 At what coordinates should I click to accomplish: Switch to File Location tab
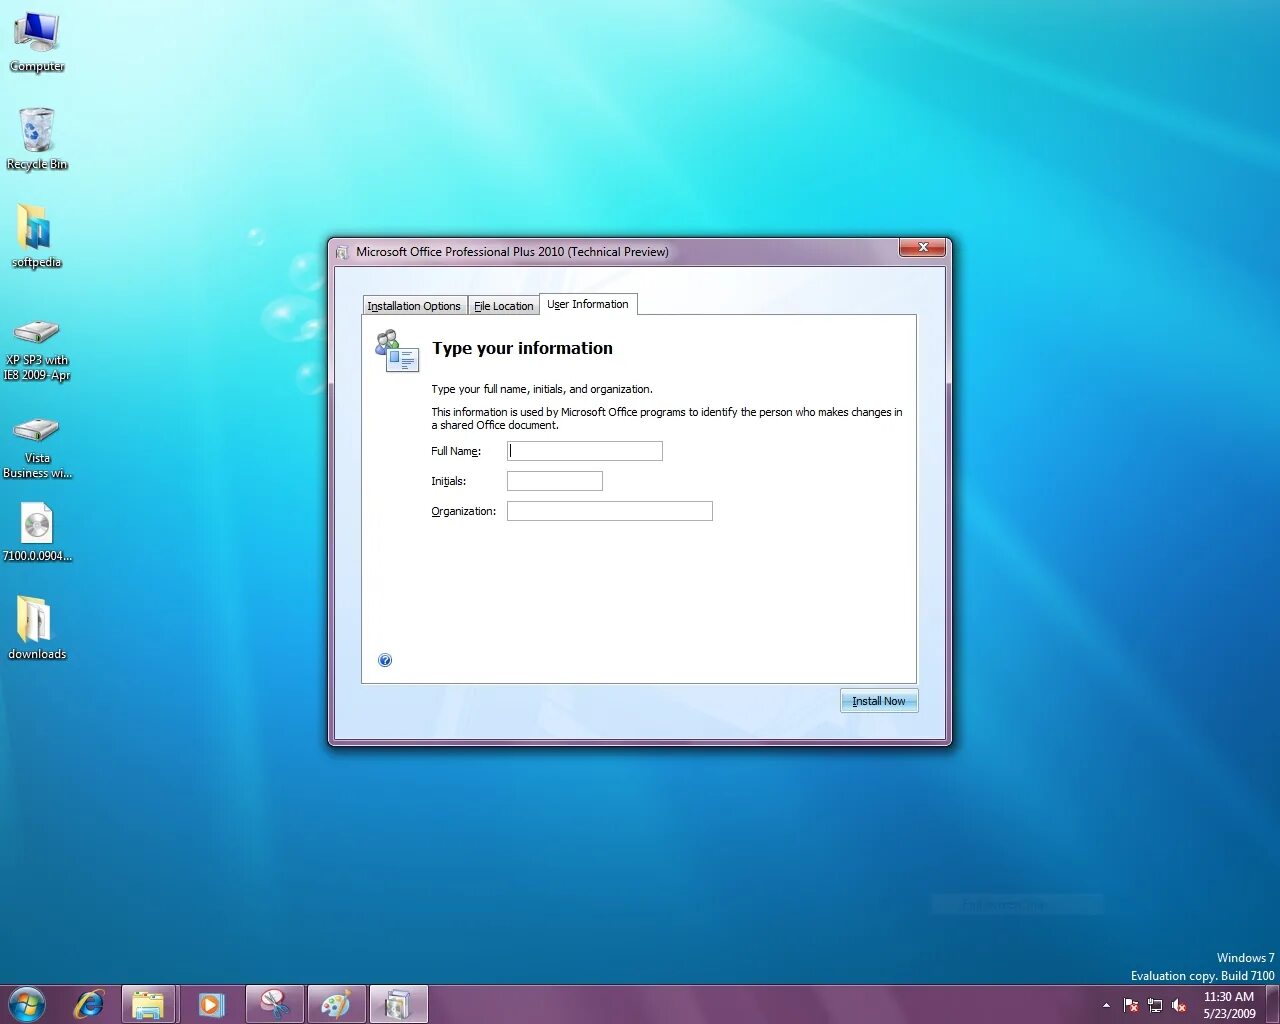point(504,306)
